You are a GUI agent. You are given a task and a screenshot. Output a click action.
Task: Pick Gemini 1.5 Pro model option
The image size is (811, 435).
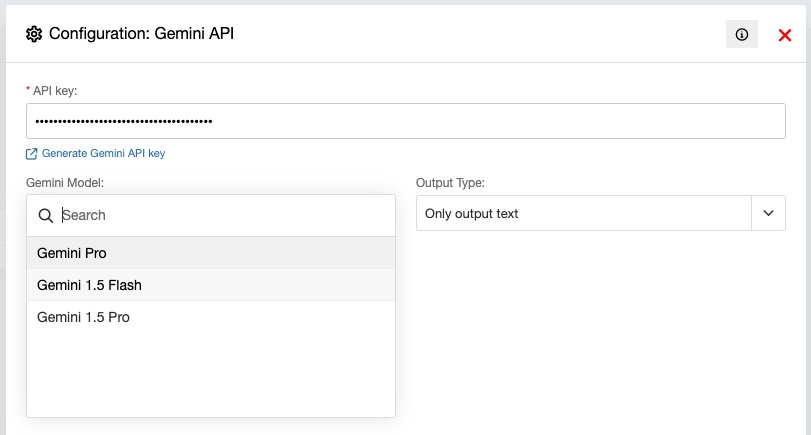pyautogui.click(x=211, y=317)
